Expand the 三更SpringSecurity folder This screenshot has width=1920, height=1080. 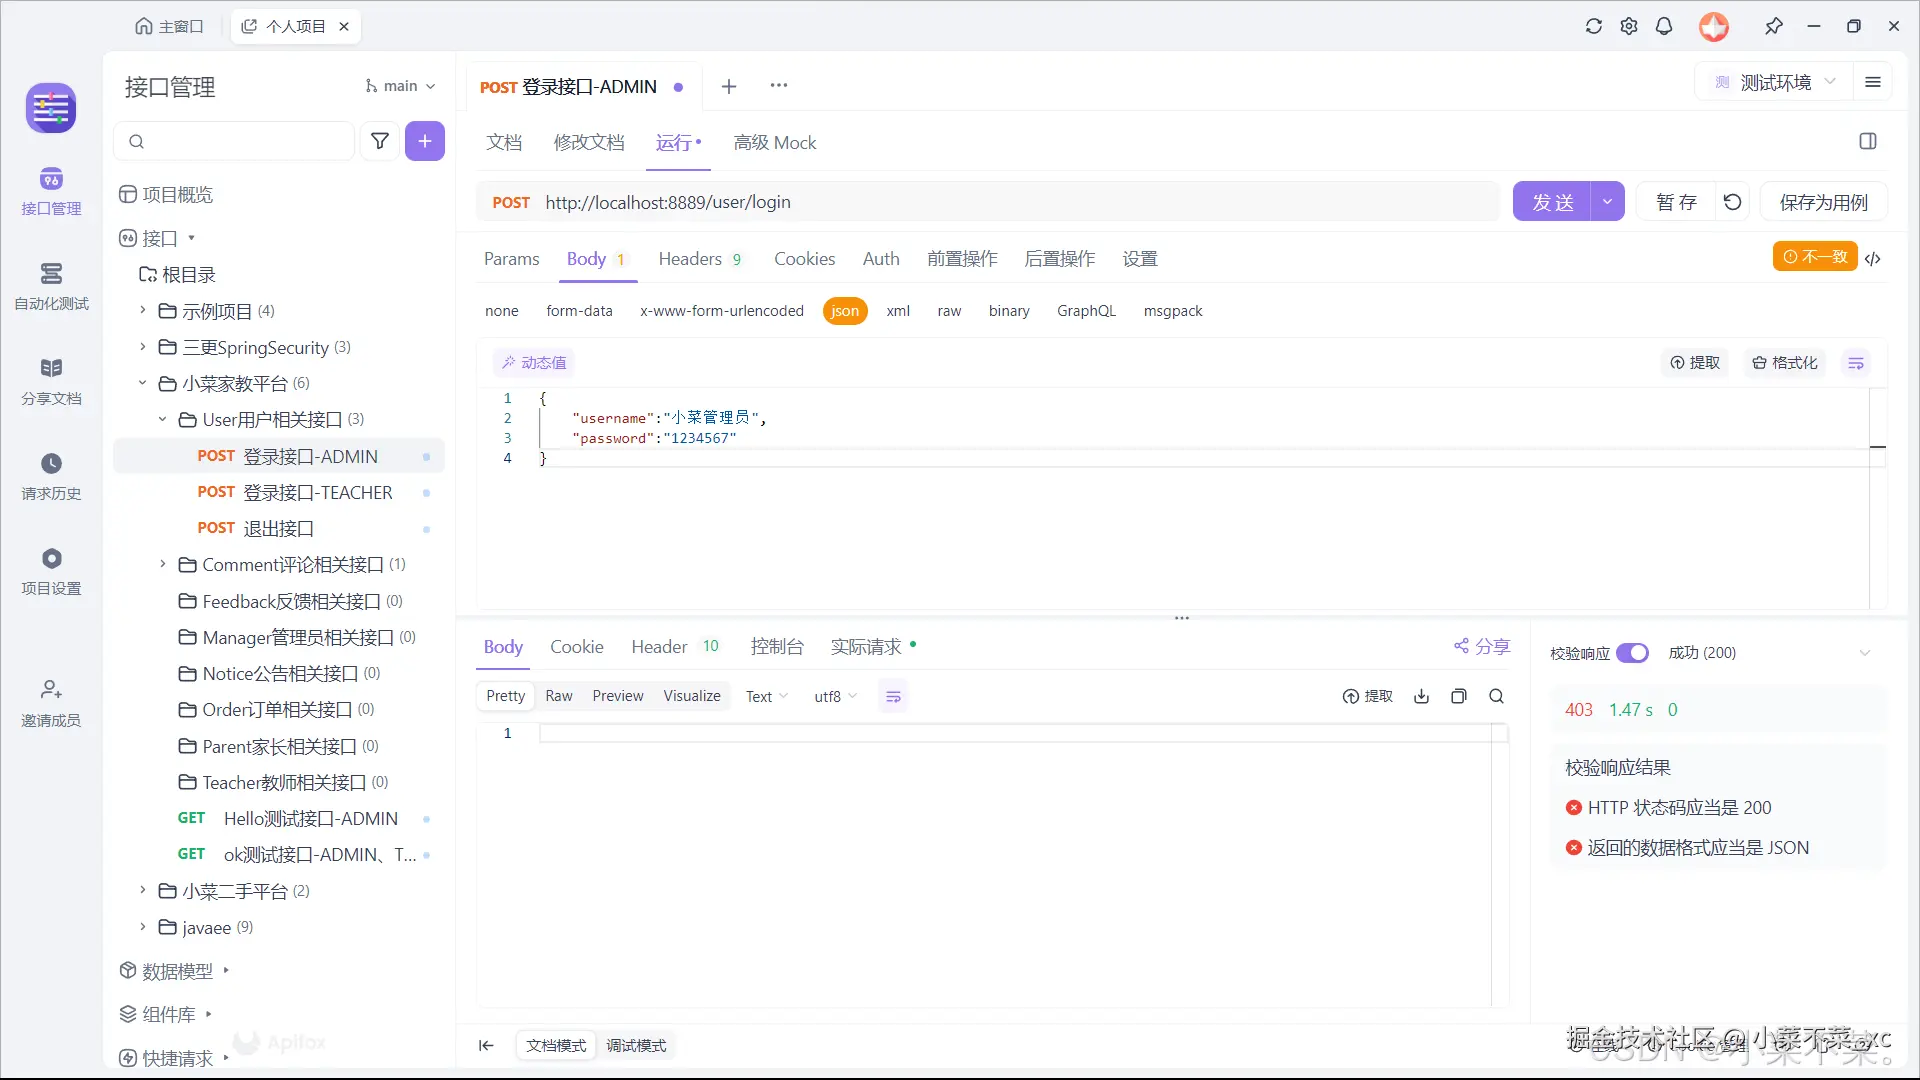[x=143, y=347]
